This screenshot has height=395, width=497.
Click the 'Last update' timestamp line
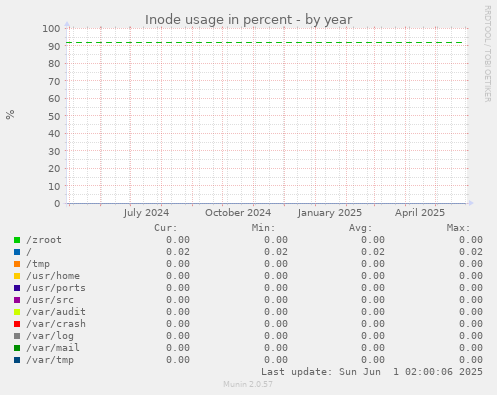pyautogui.click(x=372, y=372)
